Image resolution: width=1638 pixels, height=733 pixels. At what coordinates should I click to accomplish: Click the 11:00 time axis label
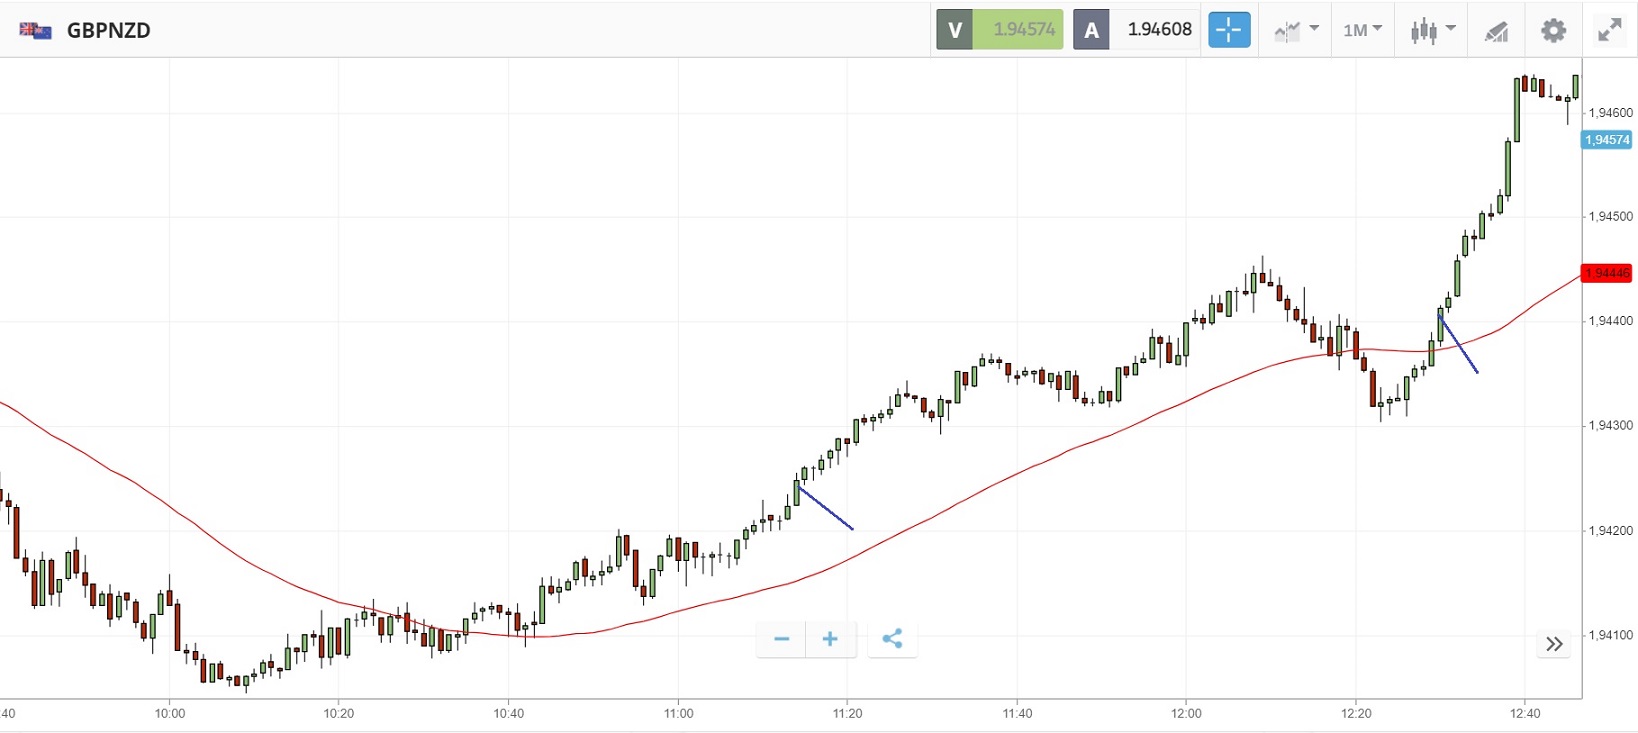point(678,713)
